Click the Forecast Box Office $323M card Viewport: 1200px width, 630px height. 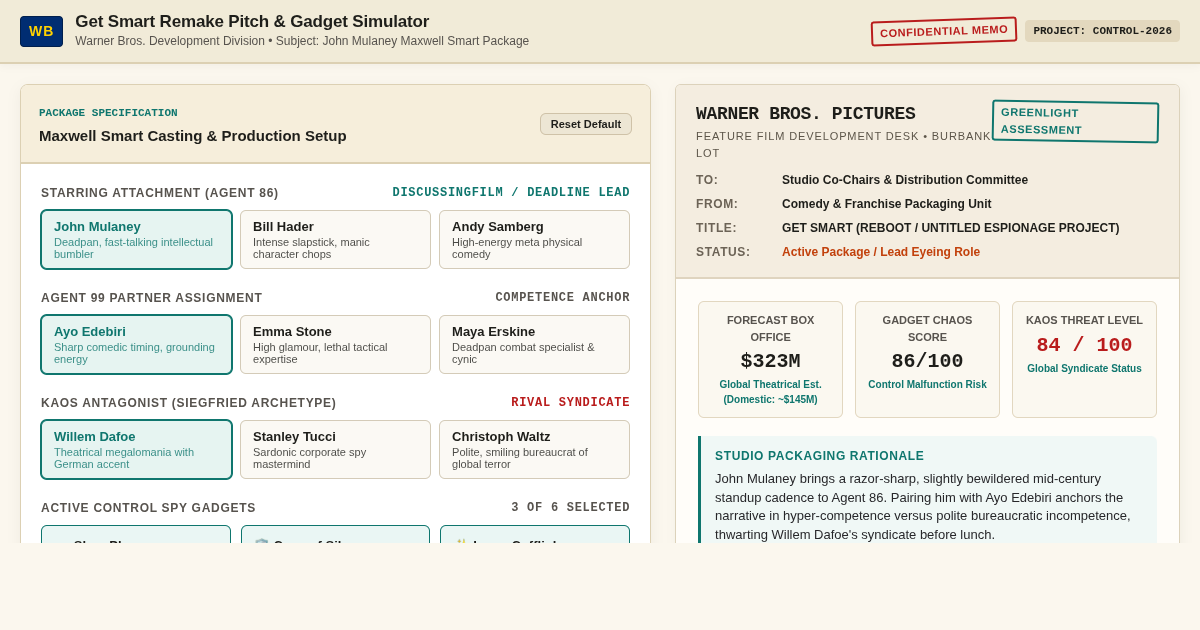click(x=770, y=360)
